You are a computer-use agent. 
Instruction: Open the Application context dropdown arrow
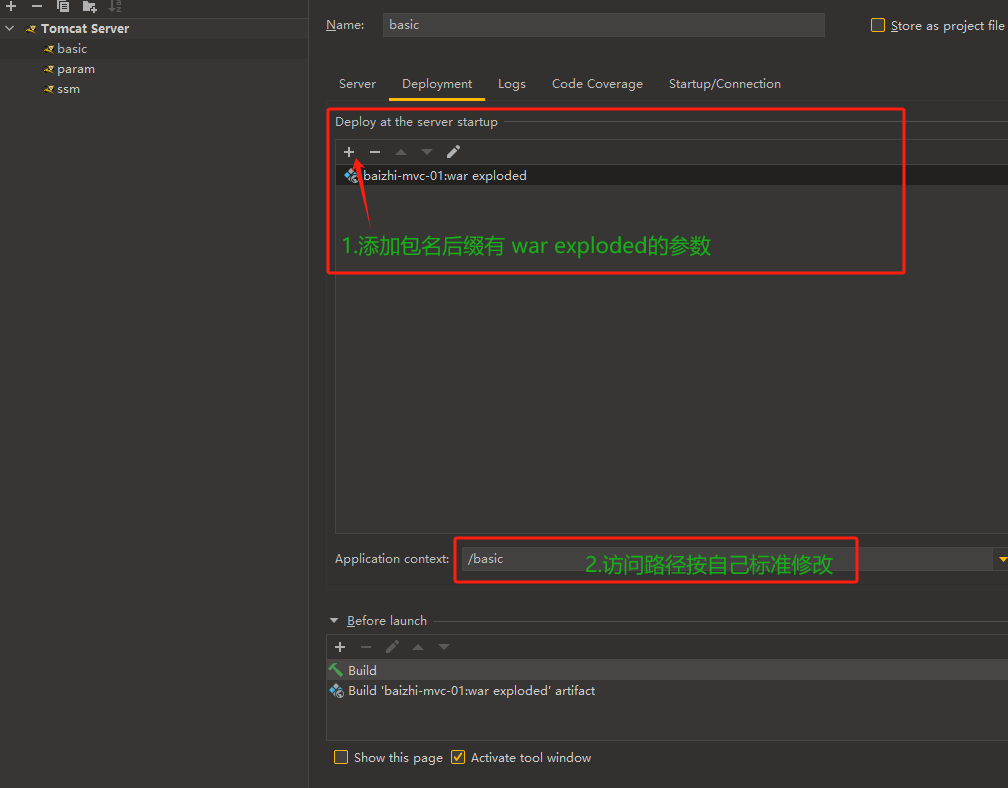1001,559
